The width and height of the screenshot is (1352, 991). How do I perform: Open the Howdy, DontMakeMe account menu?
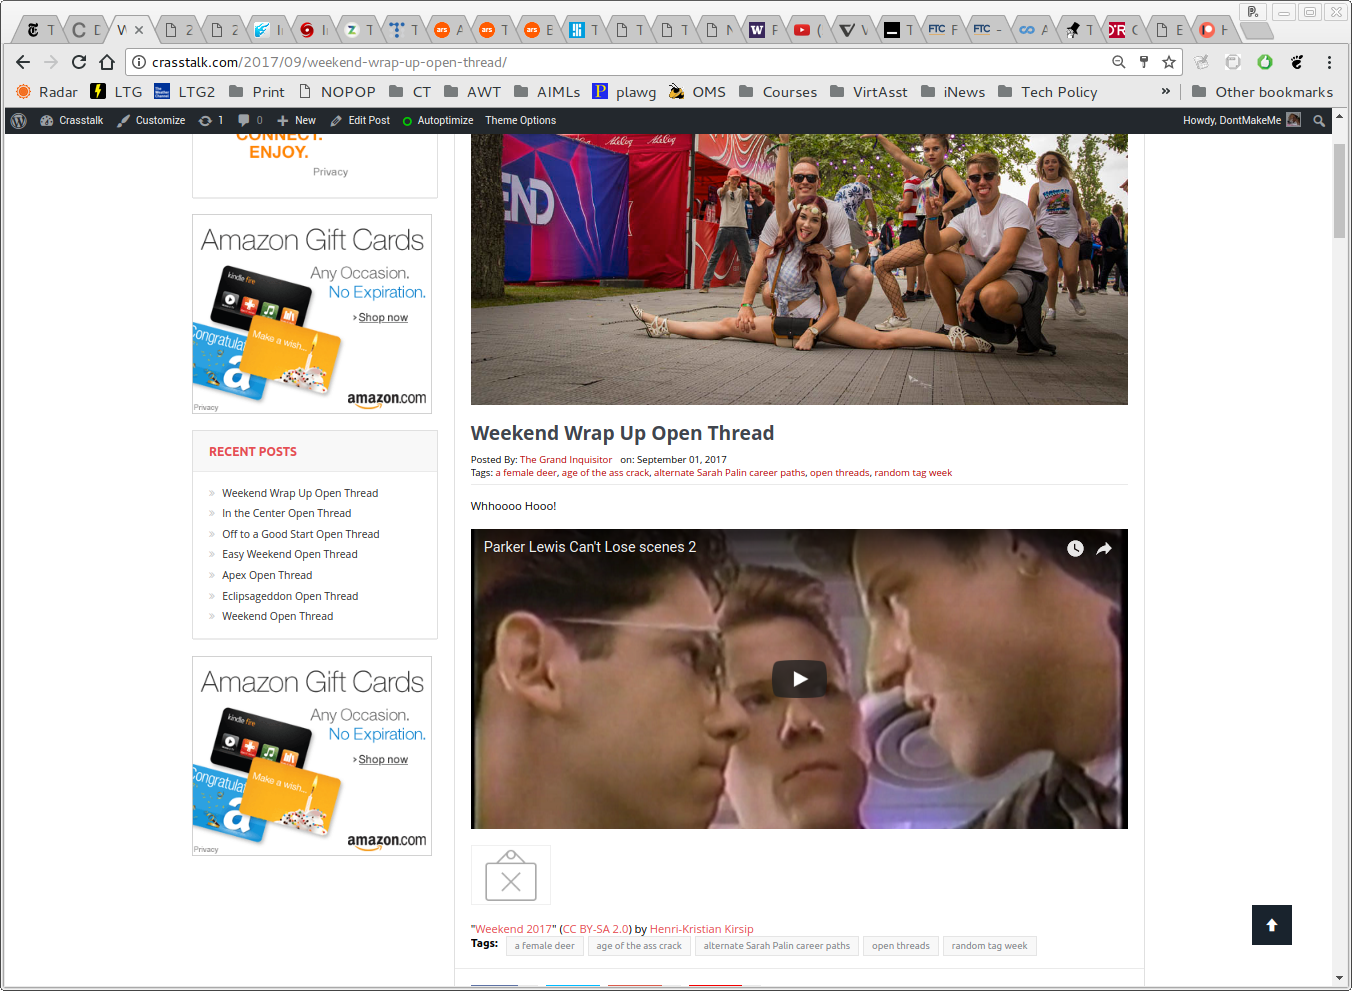click(x=1242, y=120)
